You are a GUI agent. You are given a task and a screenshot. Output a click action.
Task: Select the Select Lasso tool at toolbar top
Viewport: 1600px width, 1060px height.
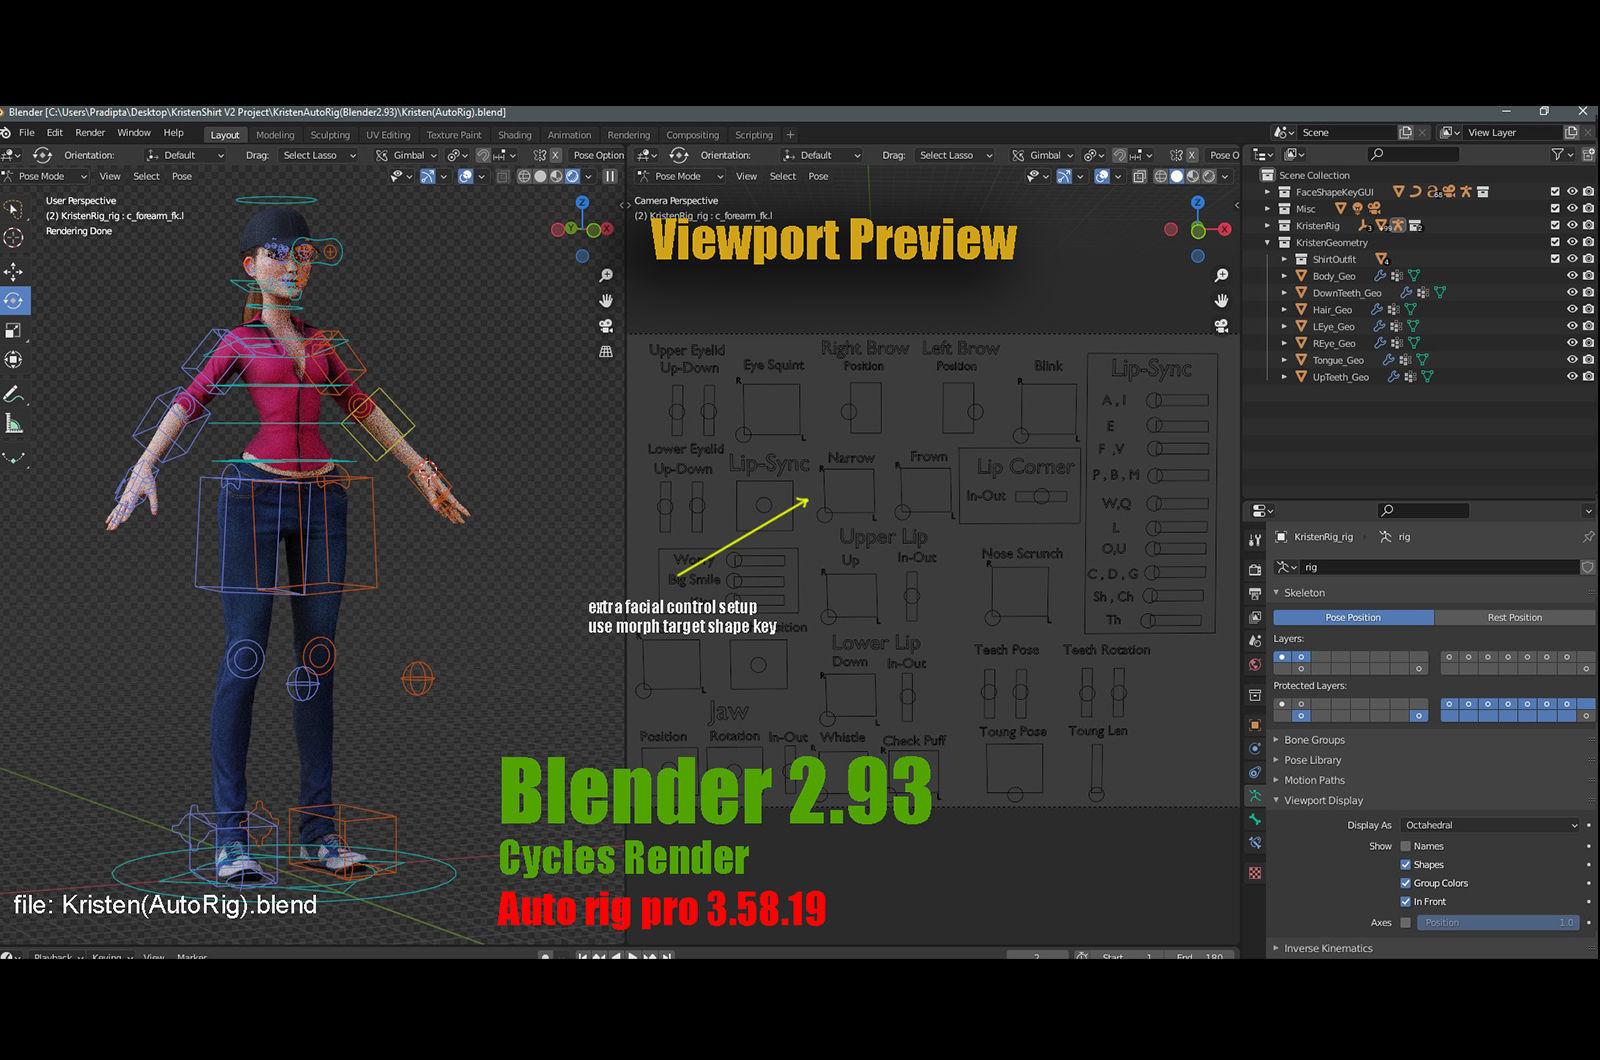click(x=13, y=208)
